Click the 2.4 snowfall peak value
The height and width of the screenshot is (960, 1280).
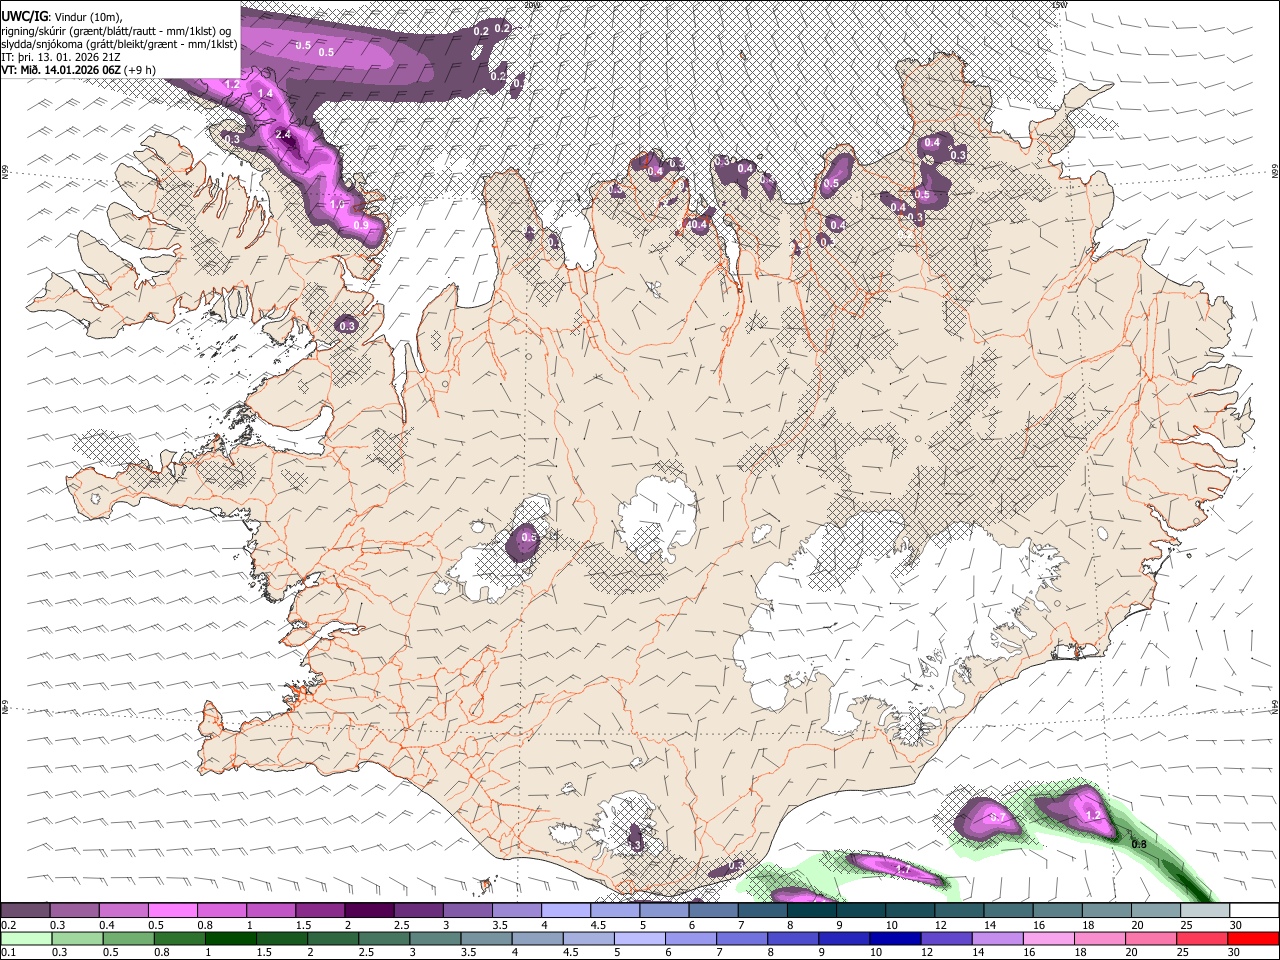pos(283,134)
